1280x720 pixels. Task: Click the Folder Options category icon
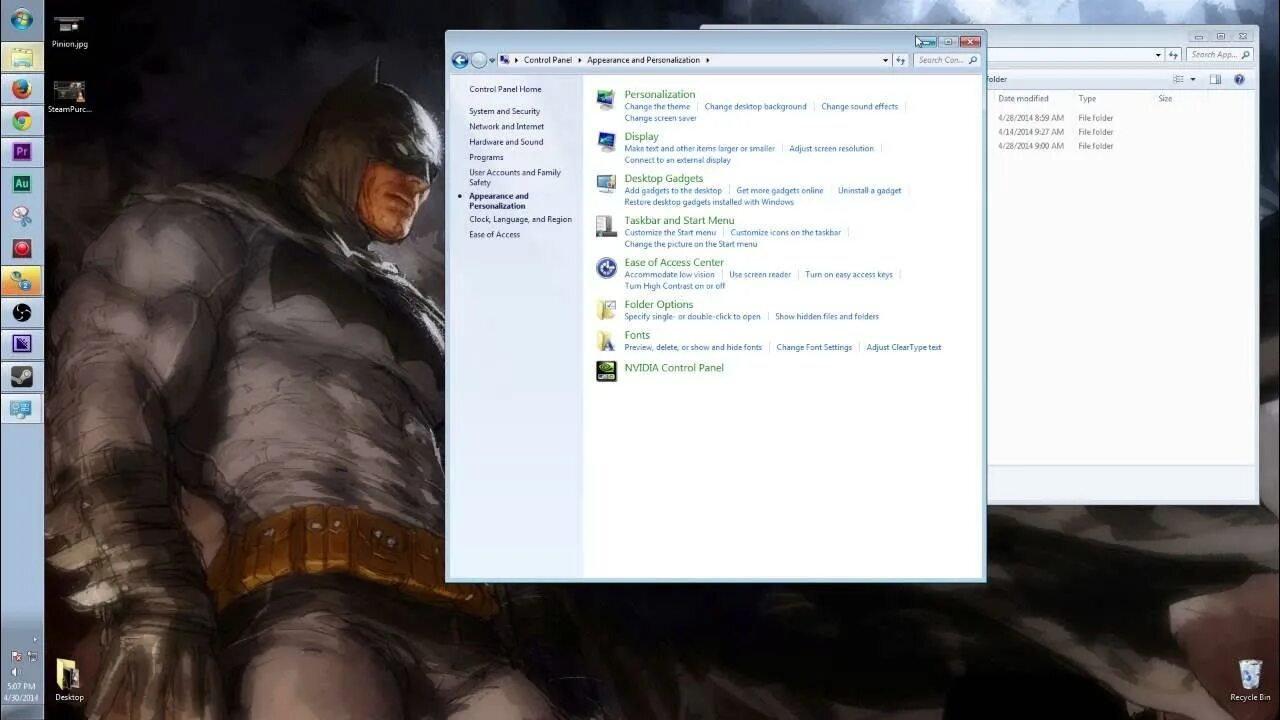click(606, 309)
